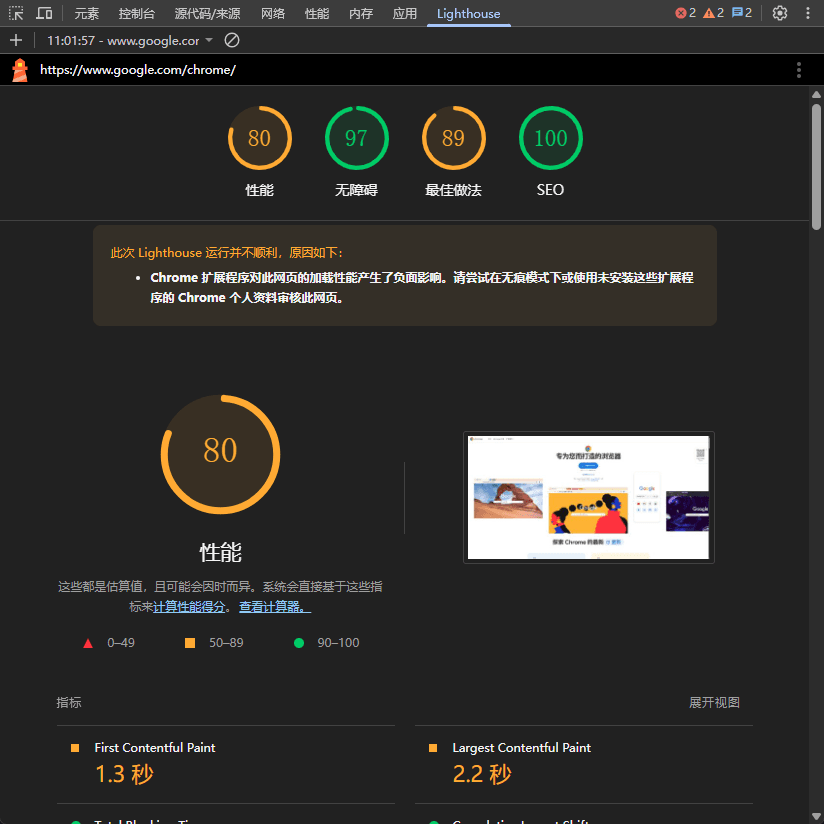Open the 计算性能得分 link

(189, 607)
